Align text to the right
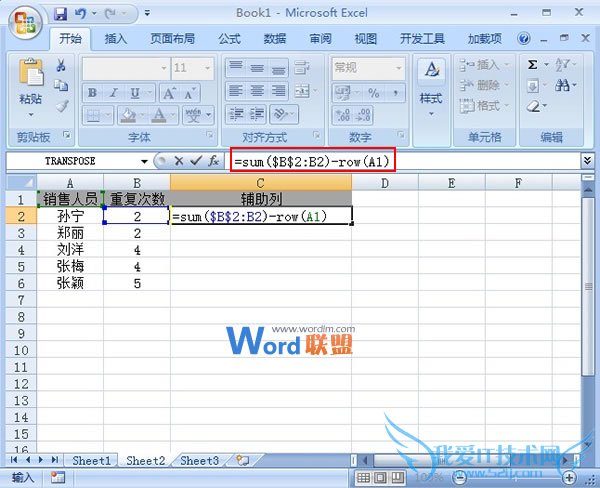Viewport: 600px width, 488px height. [x=278, y=91]
